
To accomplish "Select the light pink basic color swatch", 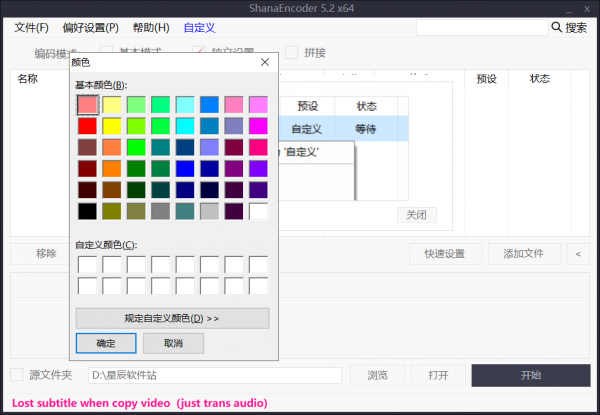I will (x=87, y=105).
